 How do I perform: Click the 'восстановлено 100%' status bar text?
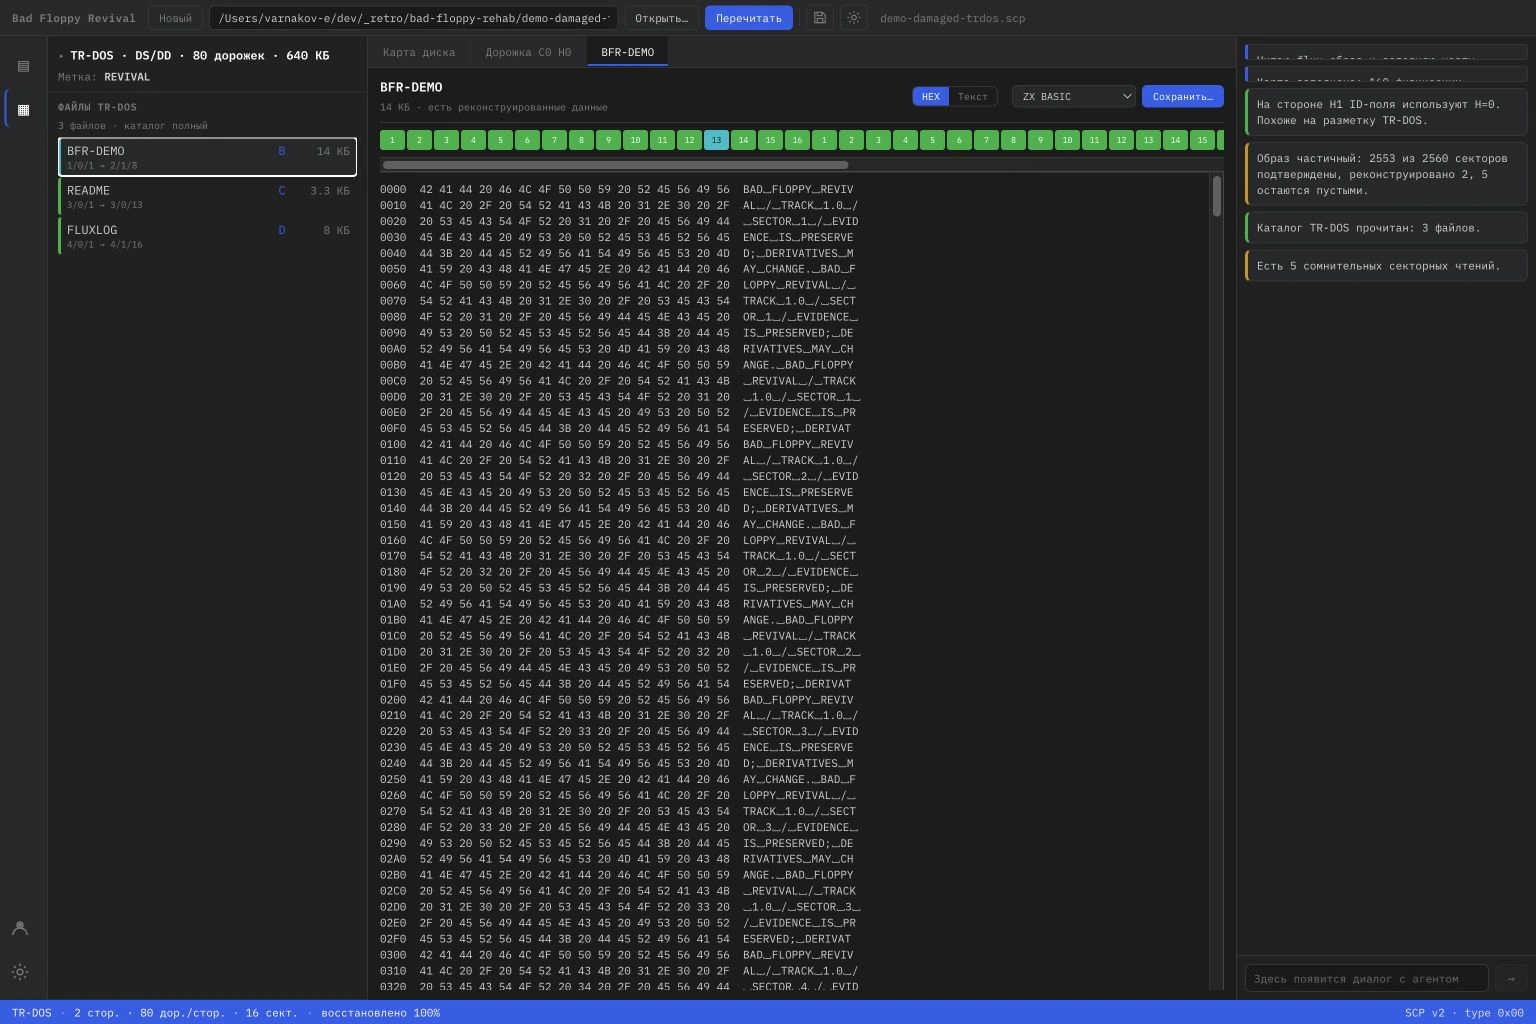tap(380, 1013)
